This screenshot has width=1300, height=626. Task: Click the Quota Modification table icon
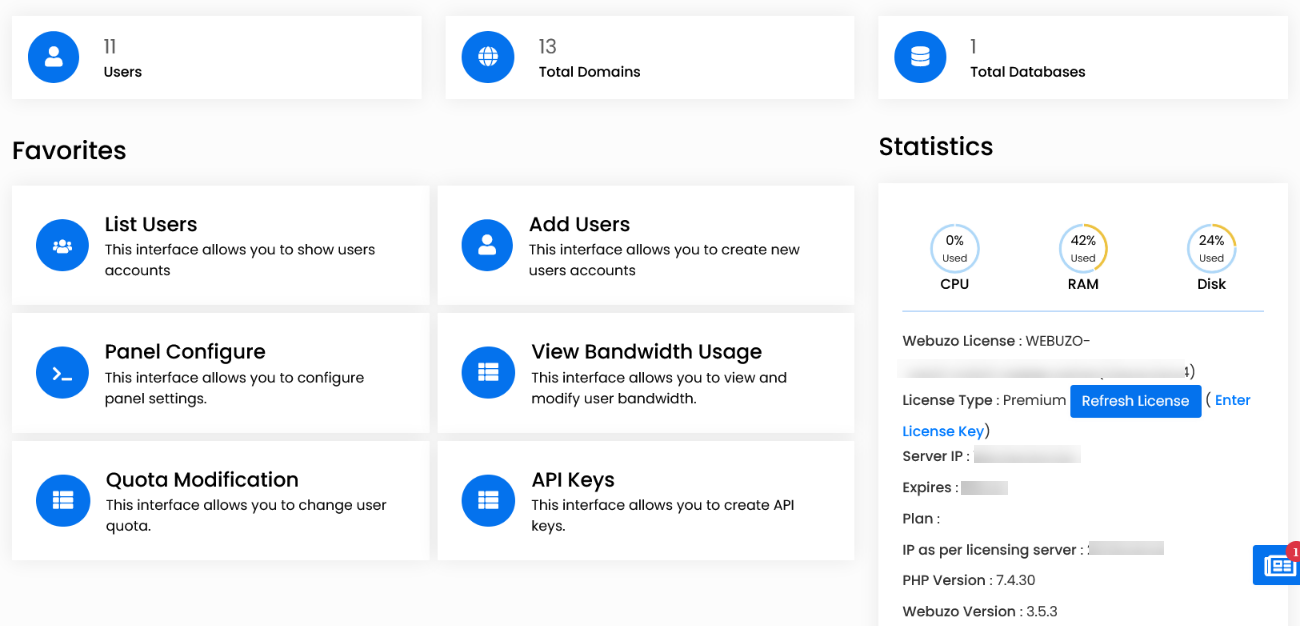click(x=62, y=500)
